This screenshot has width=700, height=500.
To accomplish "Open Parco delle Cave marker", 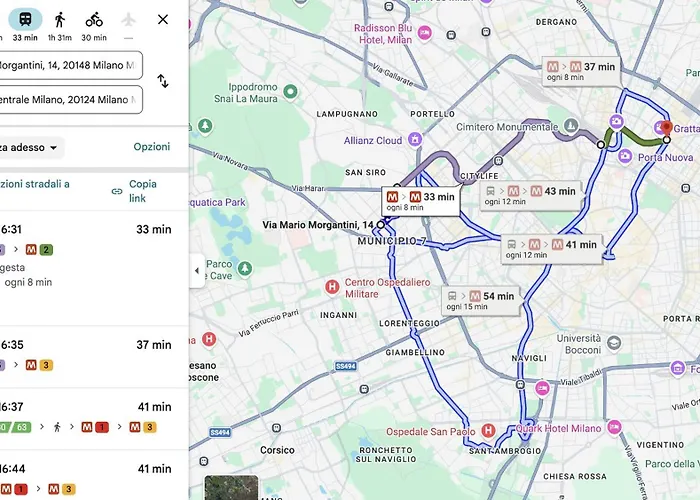I will point(244,268).
